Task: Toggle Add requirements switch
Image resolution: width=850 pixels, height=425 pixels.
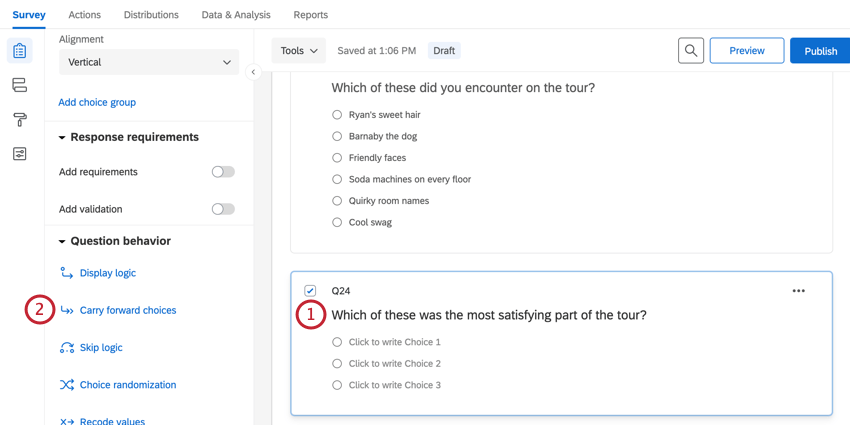Action: (x=223, y=172)
